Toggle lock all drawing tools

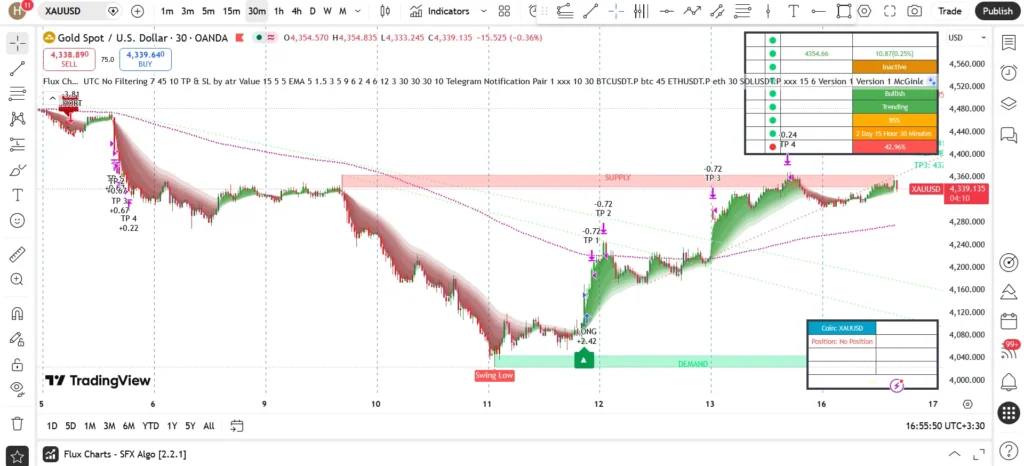[18, 364]
